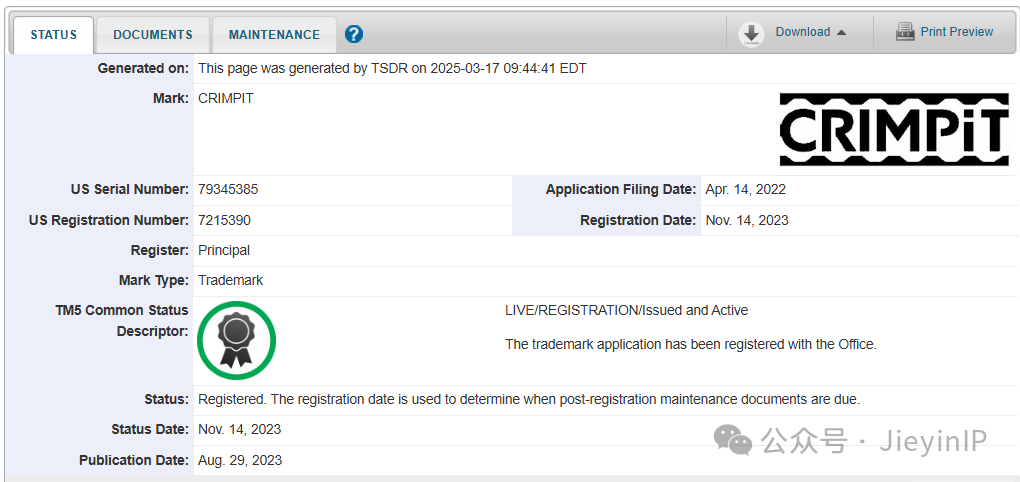
Task: Open the DOCUMENTS tab
Action: pyautogui.click(x=152, y=35)
